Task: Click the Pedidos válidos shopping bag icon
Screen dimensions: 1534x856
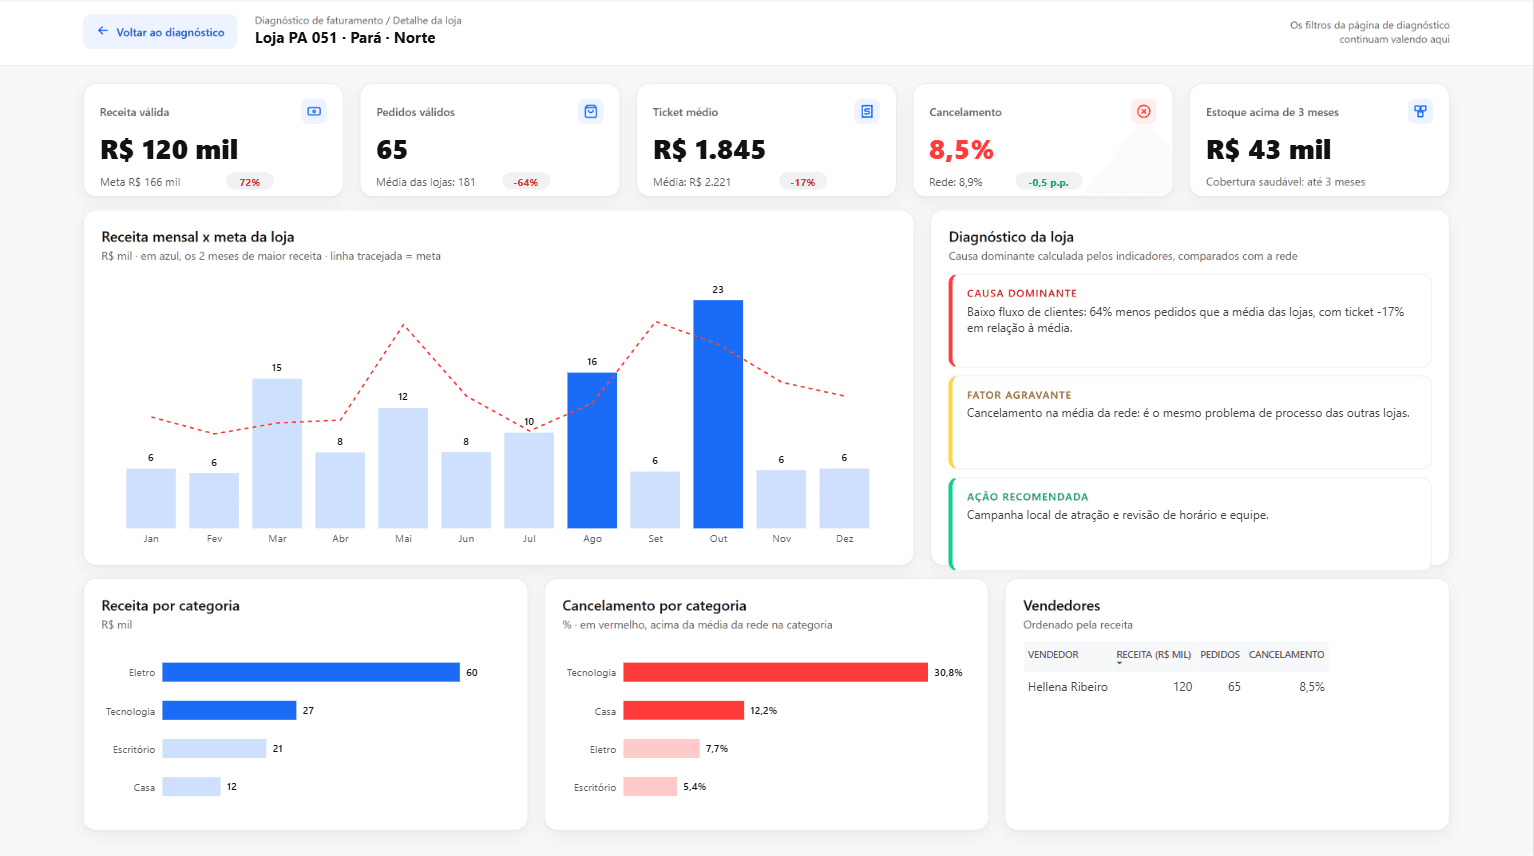Action: pos(591,111)
